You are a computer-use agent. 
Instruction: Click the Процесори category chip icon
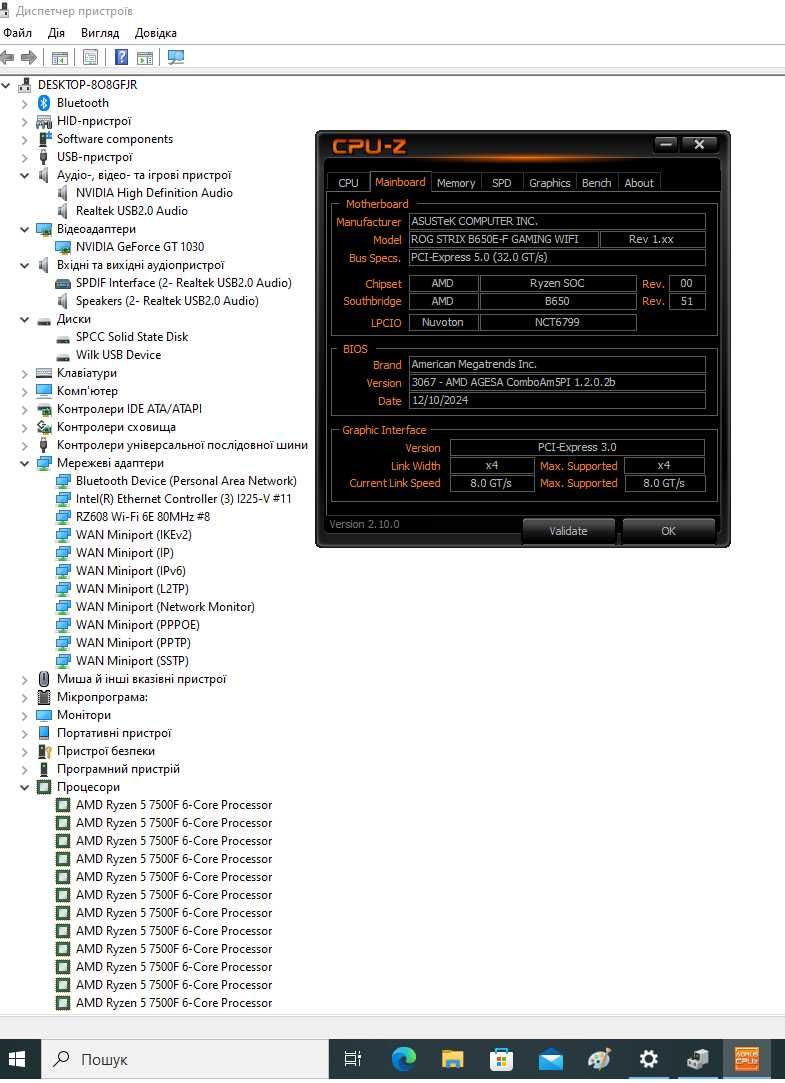click(x=44, y=787)
